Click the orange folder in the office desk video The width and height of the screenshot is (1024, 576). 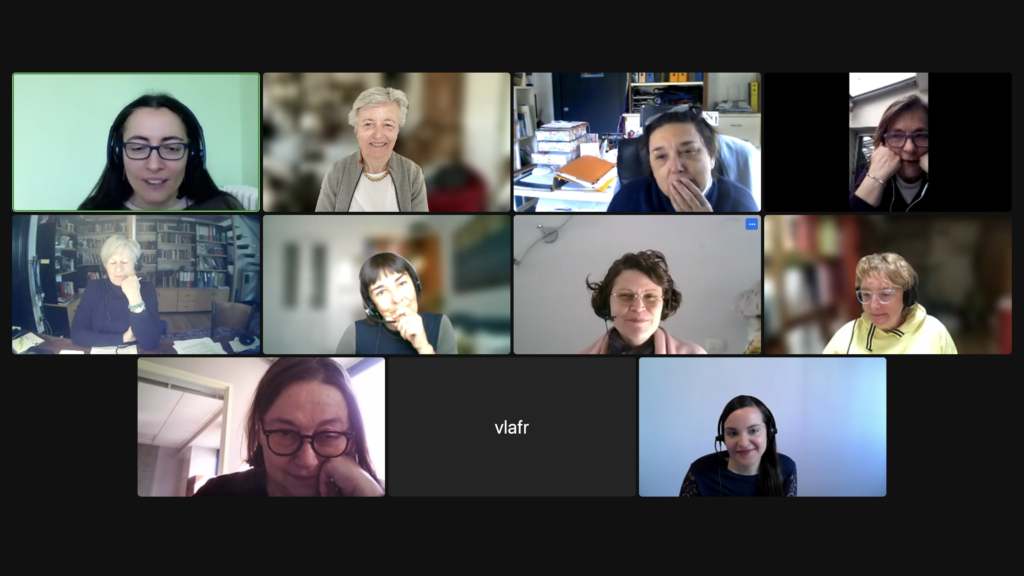tap(586, 172)
